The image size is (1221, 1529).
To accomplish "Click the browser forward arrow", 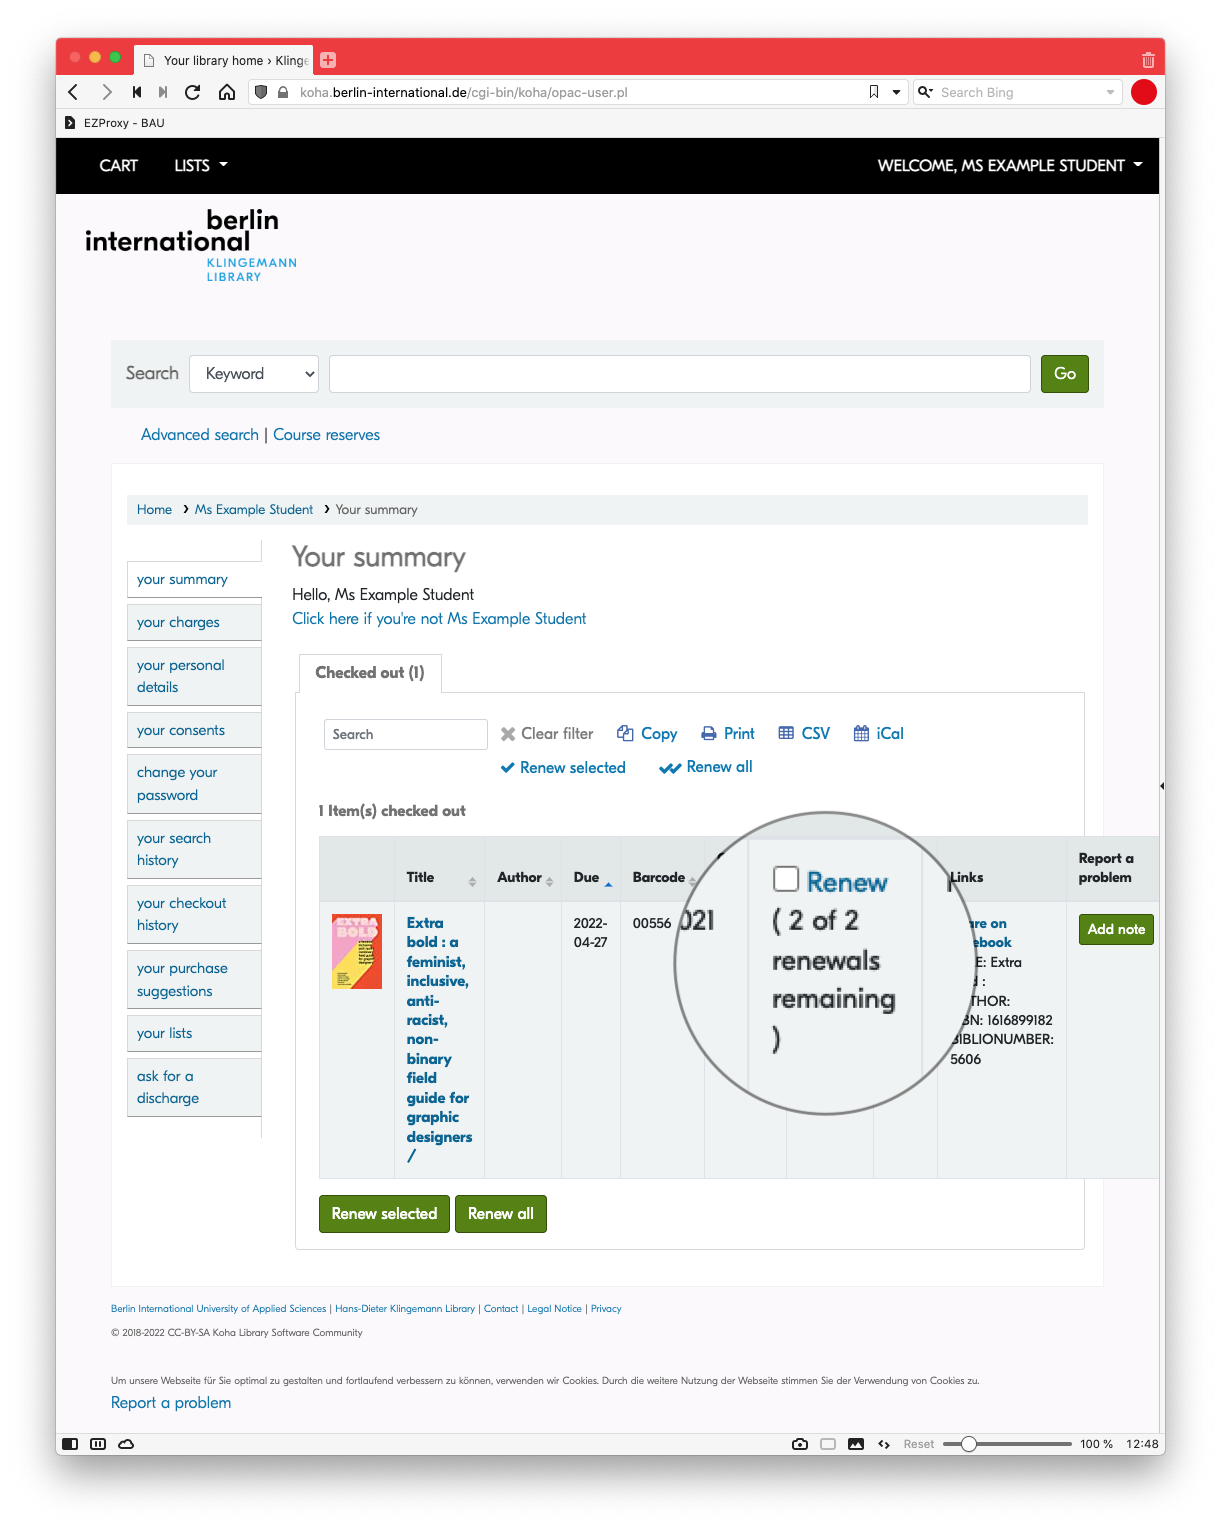I will (x=106, y=92).
